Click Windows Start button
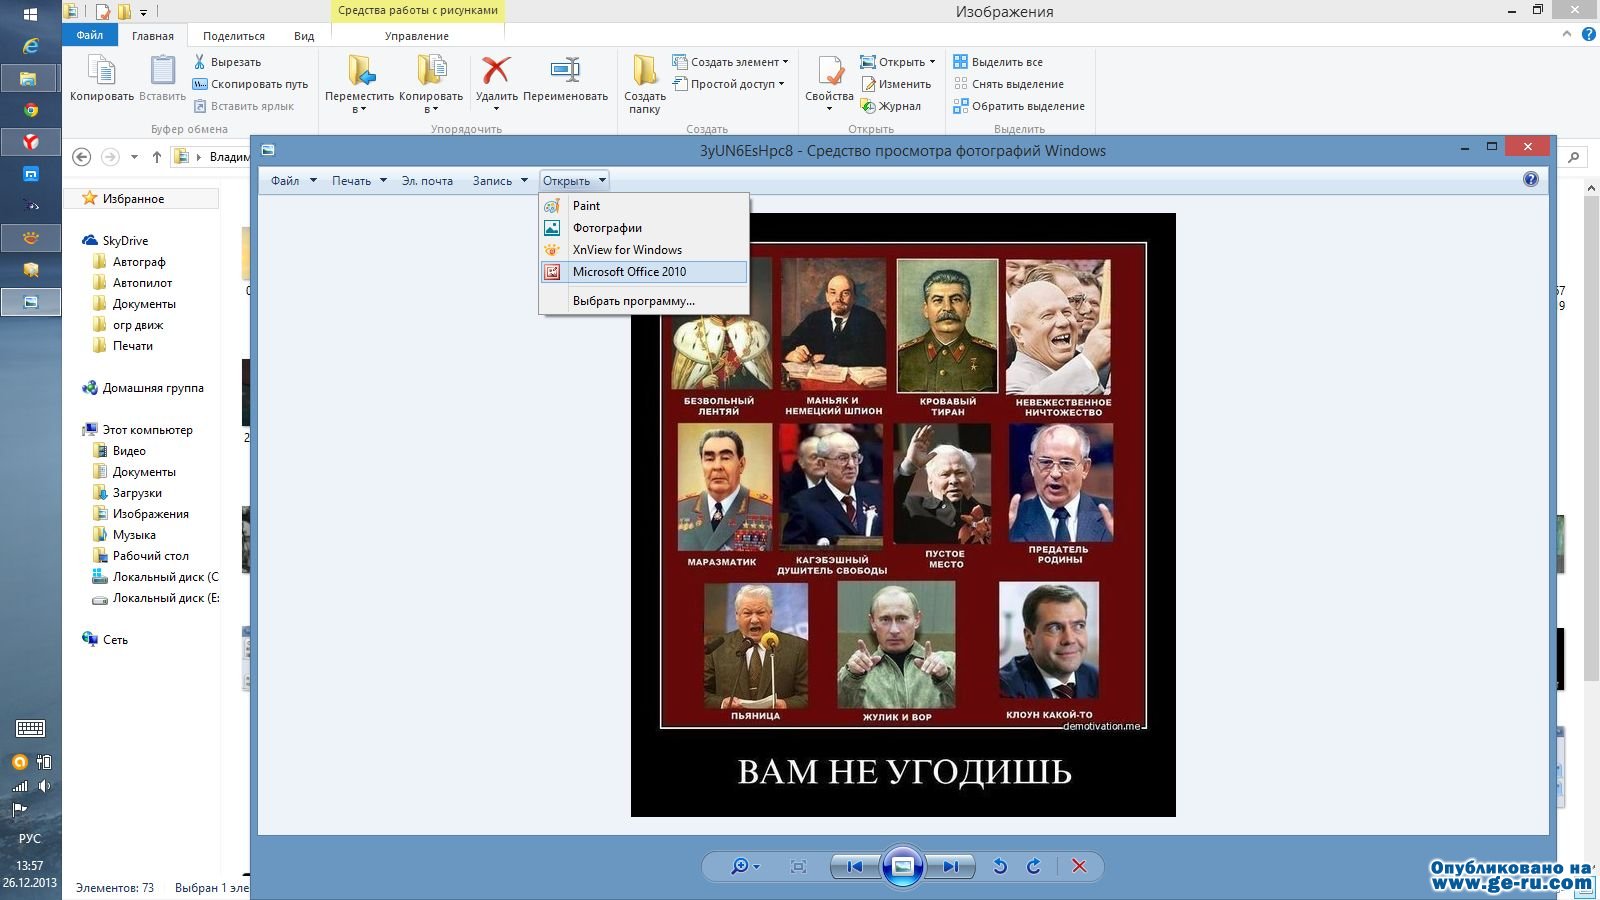The width and height of the screenshot is (1600, 900). tap(31, 14)
